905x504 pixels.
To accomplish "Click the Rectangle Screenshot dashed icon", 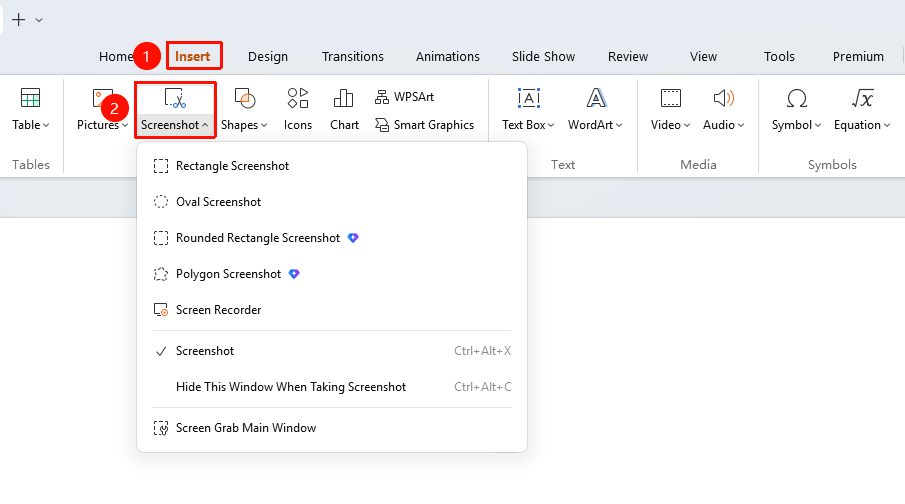I will [161, 166].
